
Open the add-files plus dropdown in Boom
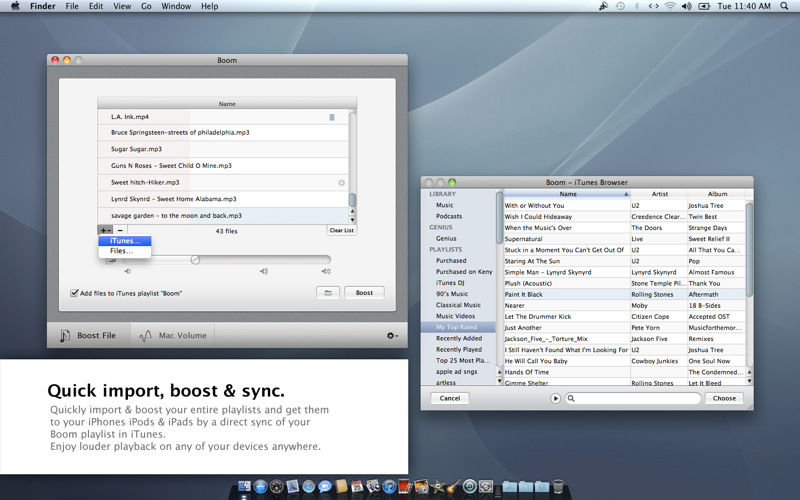pyautogui.click(x=105, y=230)
